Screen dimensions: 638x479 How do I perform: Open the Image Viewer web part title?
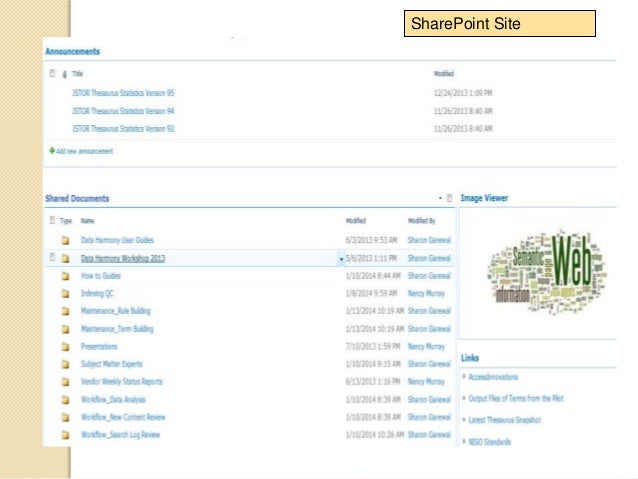[x=484, y=198]
